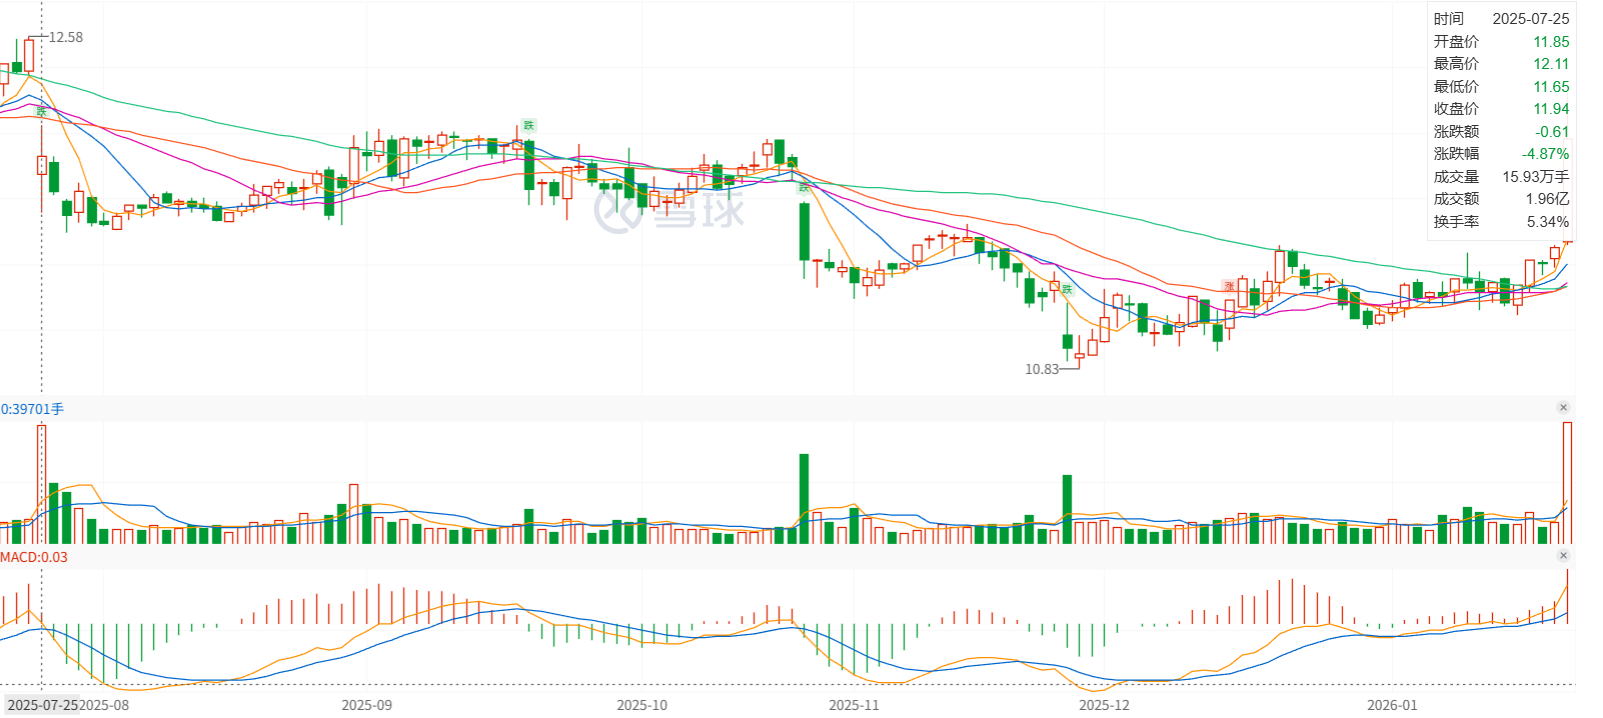
Task: Click the 2025-12 date axis label
Action: coord(1103,705)
